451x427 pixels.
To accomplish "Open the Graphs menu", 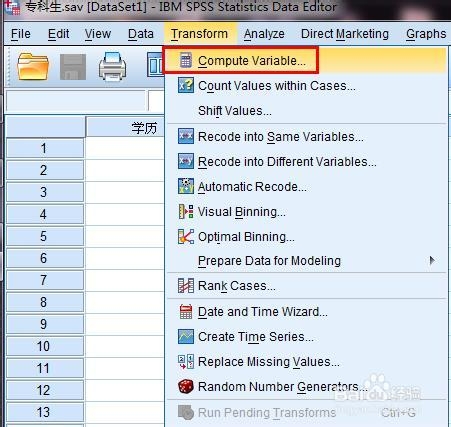I will [426, 34].
